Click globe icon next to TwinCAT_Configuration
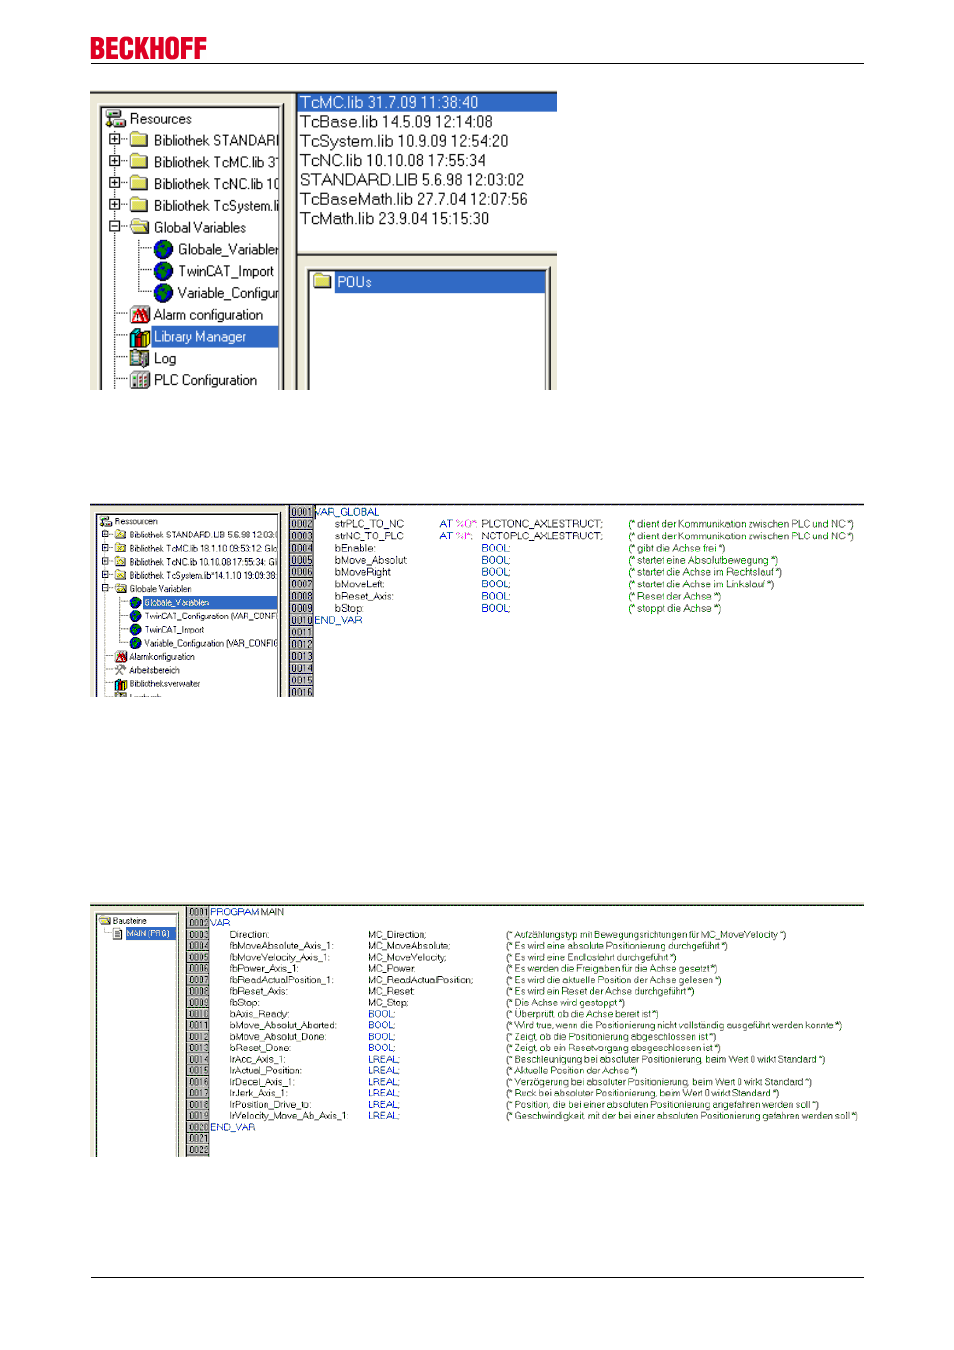The image size is (954, 1350). click(136, 616)
